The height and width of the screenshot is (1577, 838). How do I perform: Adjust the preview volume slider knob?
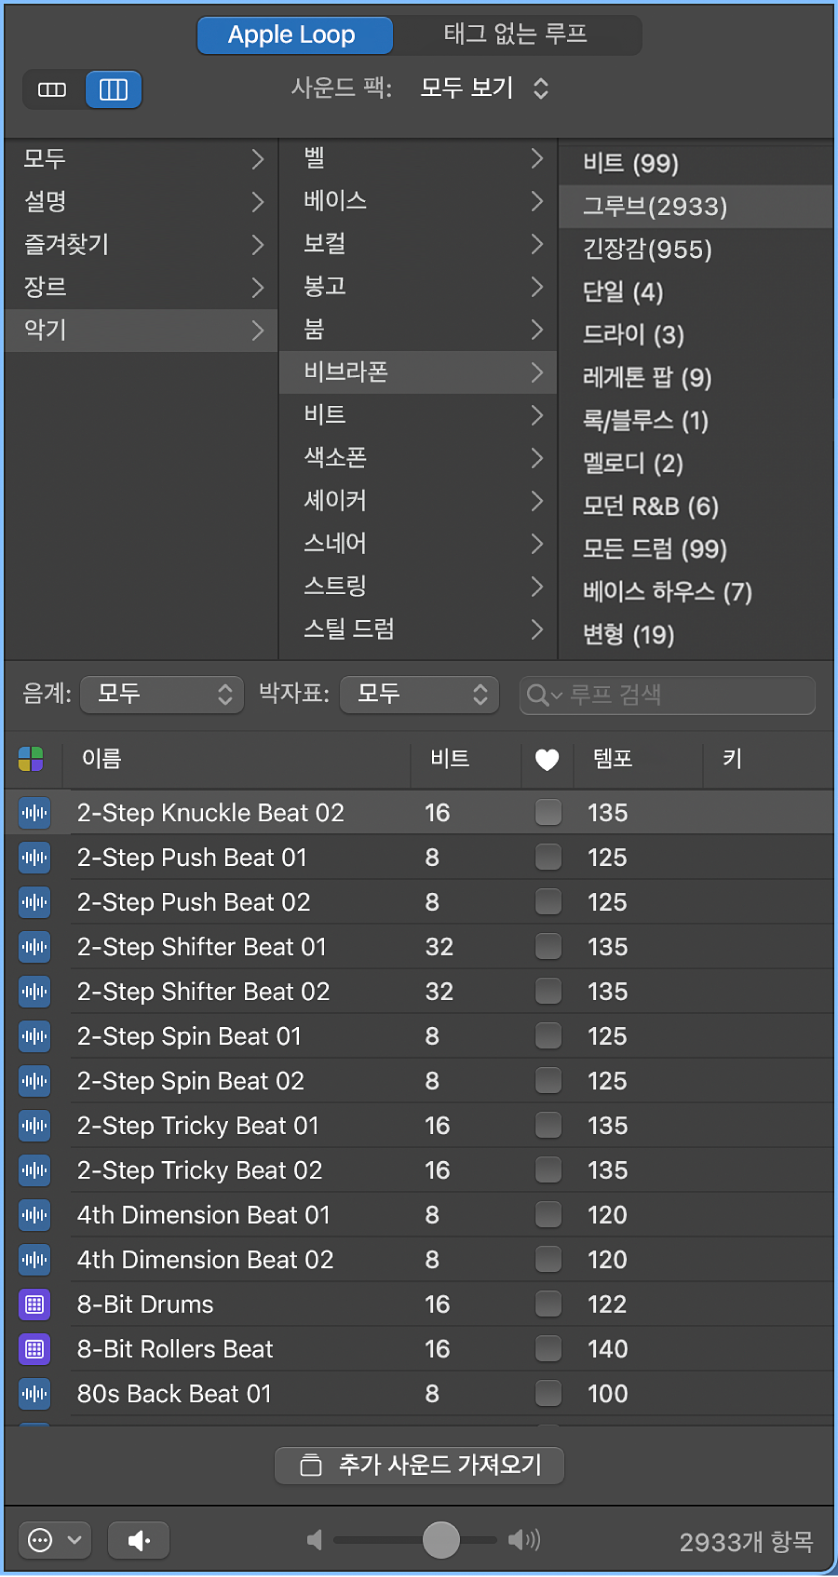coord(441,1540)
